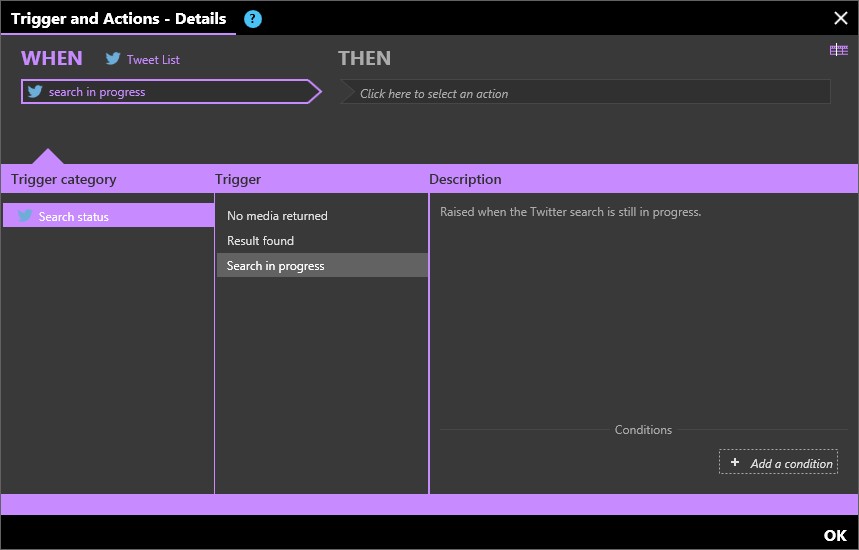The height and width of the screenshot is (550, 859).
Task: Click the Trigger category column header
Action: click(64, 179)
